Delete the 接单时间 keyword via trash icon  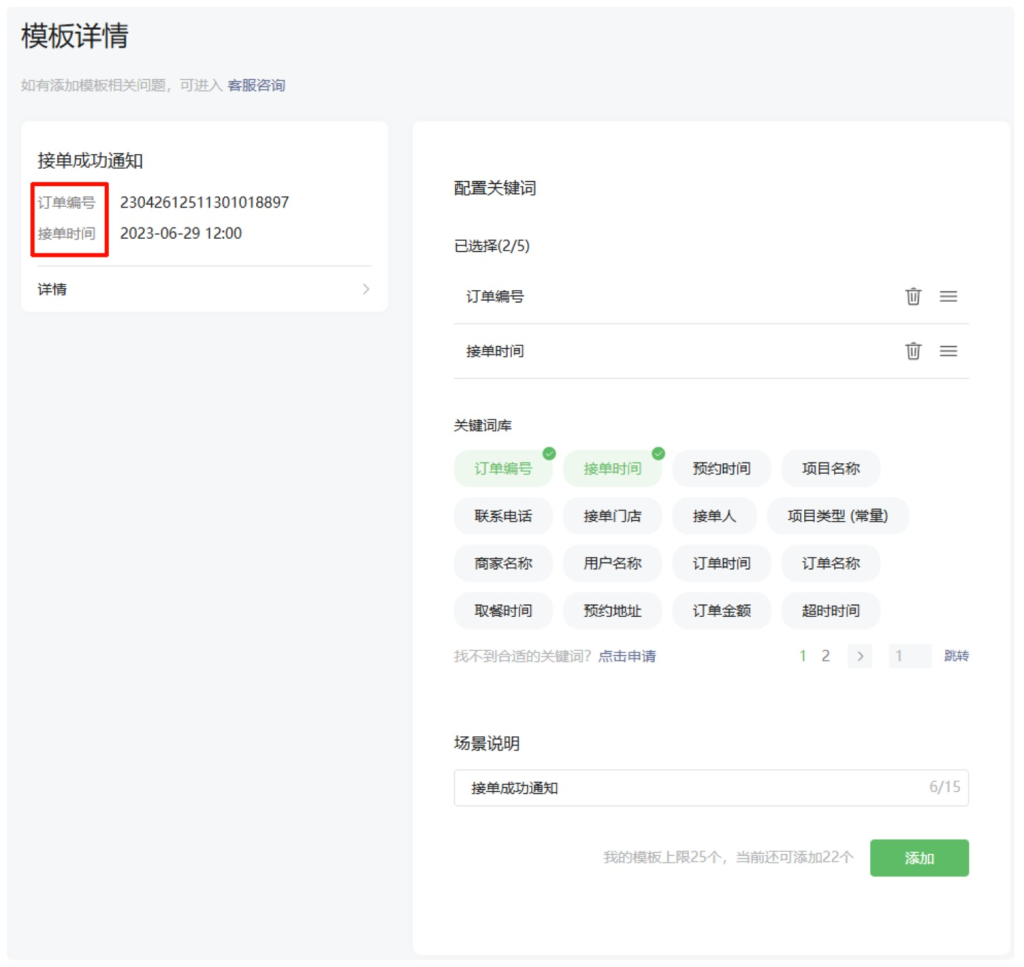pyautogui.click(x=913, y=351)
